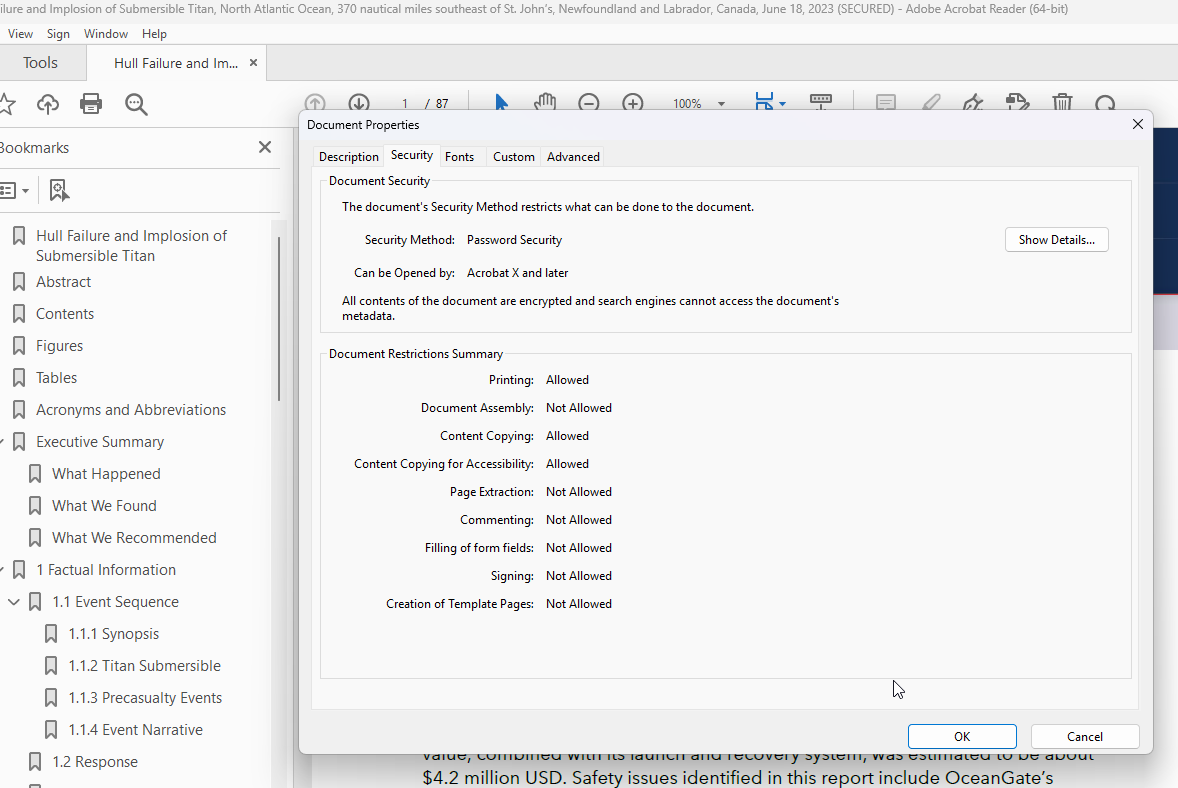This screenshot has width=1178, height=788.
Task: Cancel the Document Properties dialog
Action: pos(1084,737)
